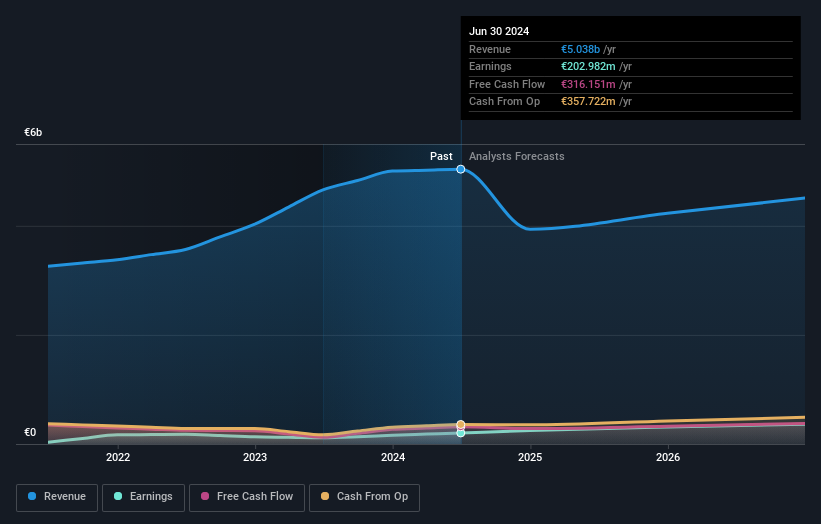Click the €0 y-axis label

(x=30, y=432)
